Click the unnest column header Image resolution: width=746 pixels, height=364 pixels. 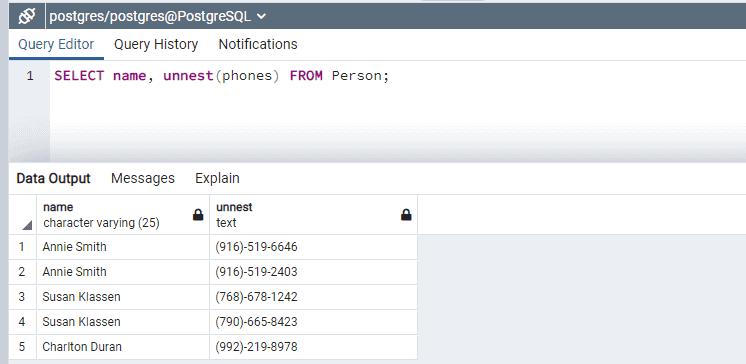(314, 215)
